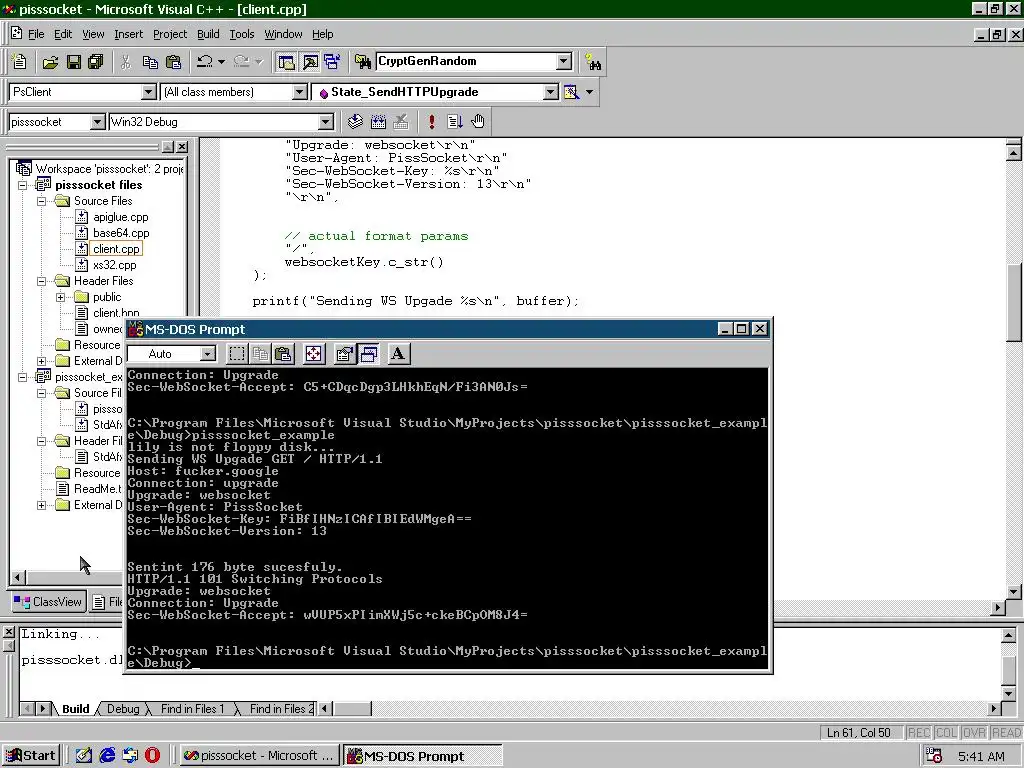This screenshot has height=768, width=1024.
Task: Click the WizardBar actions wand icon
Action: (571, 92)
